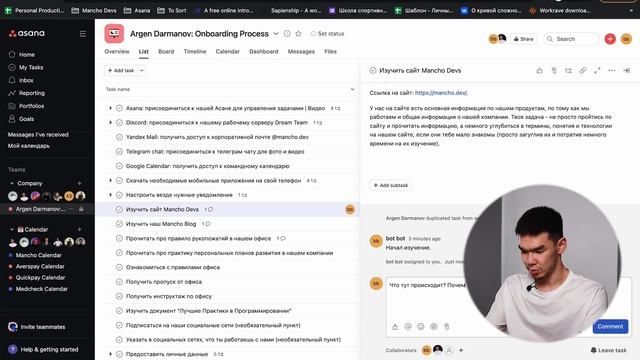Star the project as favorite
Viewport: 640px width, 360px height.
coord(298,34)
